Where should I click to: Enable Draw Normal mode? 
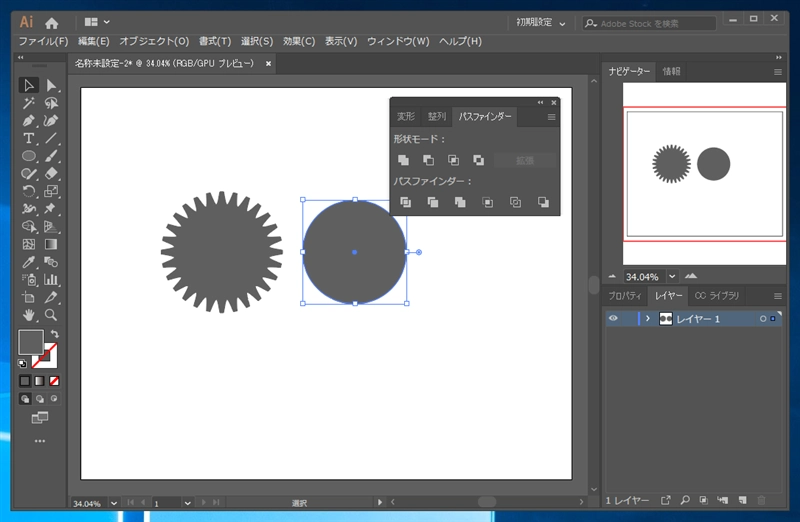24,399
